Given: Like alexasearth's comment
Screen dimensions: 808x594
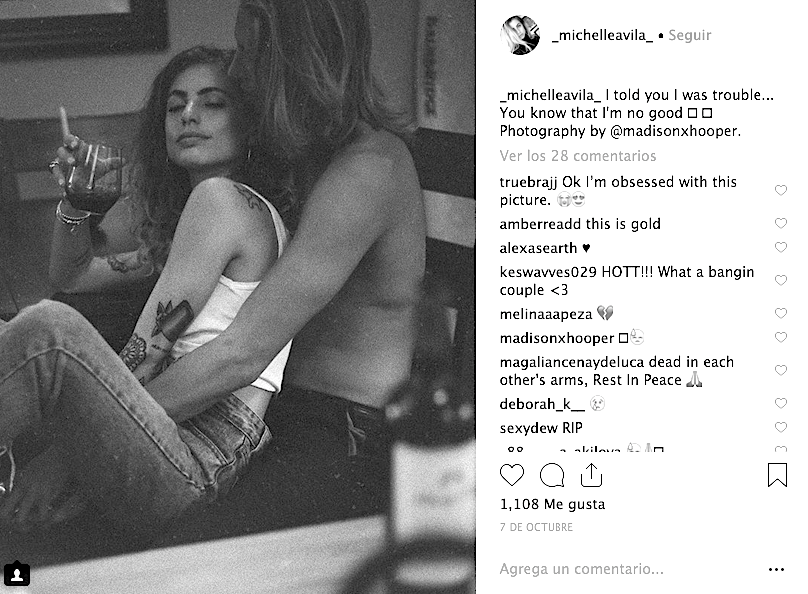Looking at the screenshot, I should (781, 248).
